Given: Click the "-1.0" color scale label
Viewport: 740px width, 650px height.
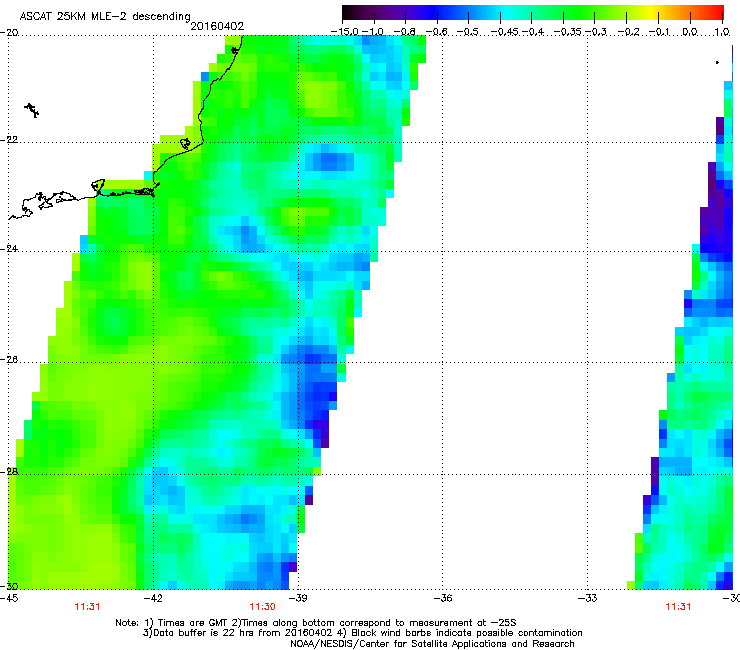Looking at the screenshot, I should [x=373, y=32].
